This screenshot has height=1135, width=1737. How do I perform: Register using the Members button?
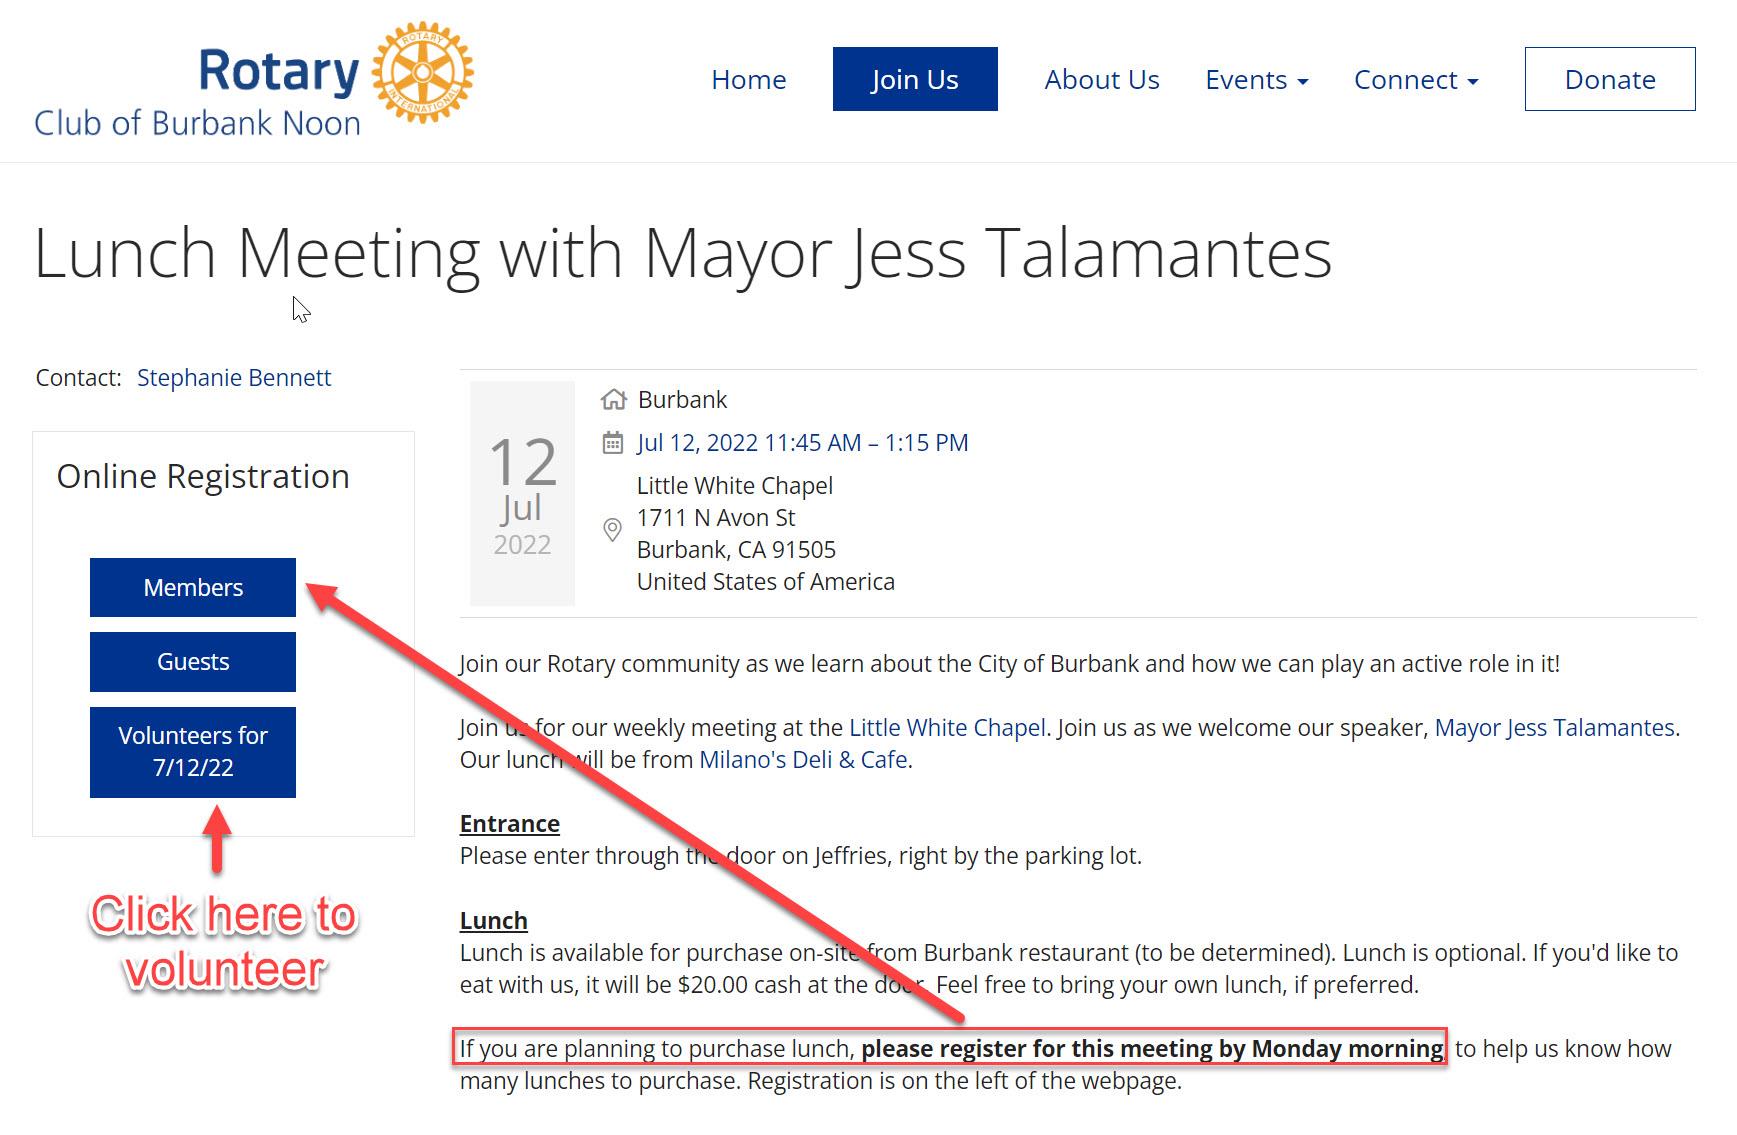193,588
